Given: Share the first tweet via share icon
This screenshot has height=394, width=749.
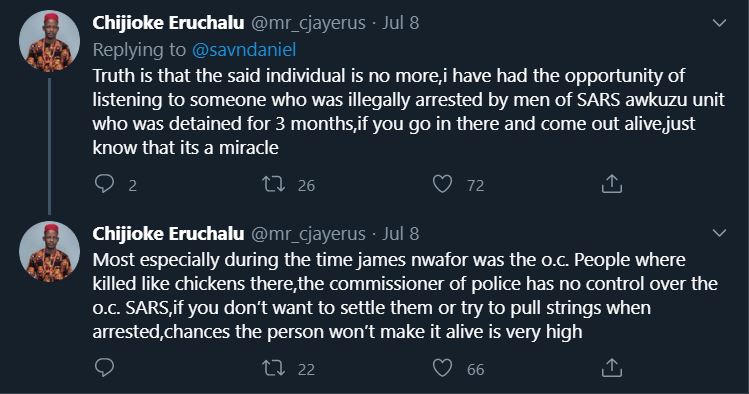Looking at the screenshot, I should tap(611, 184).
